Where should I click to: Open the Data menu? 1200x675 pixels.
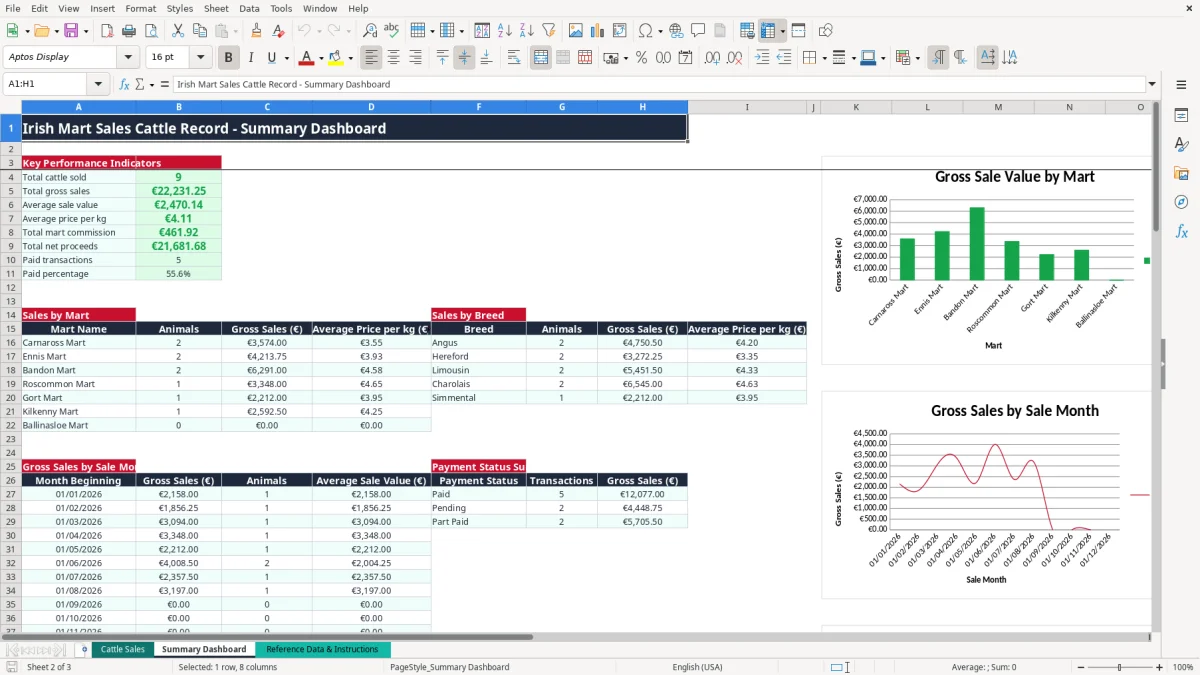click(249, 8)
